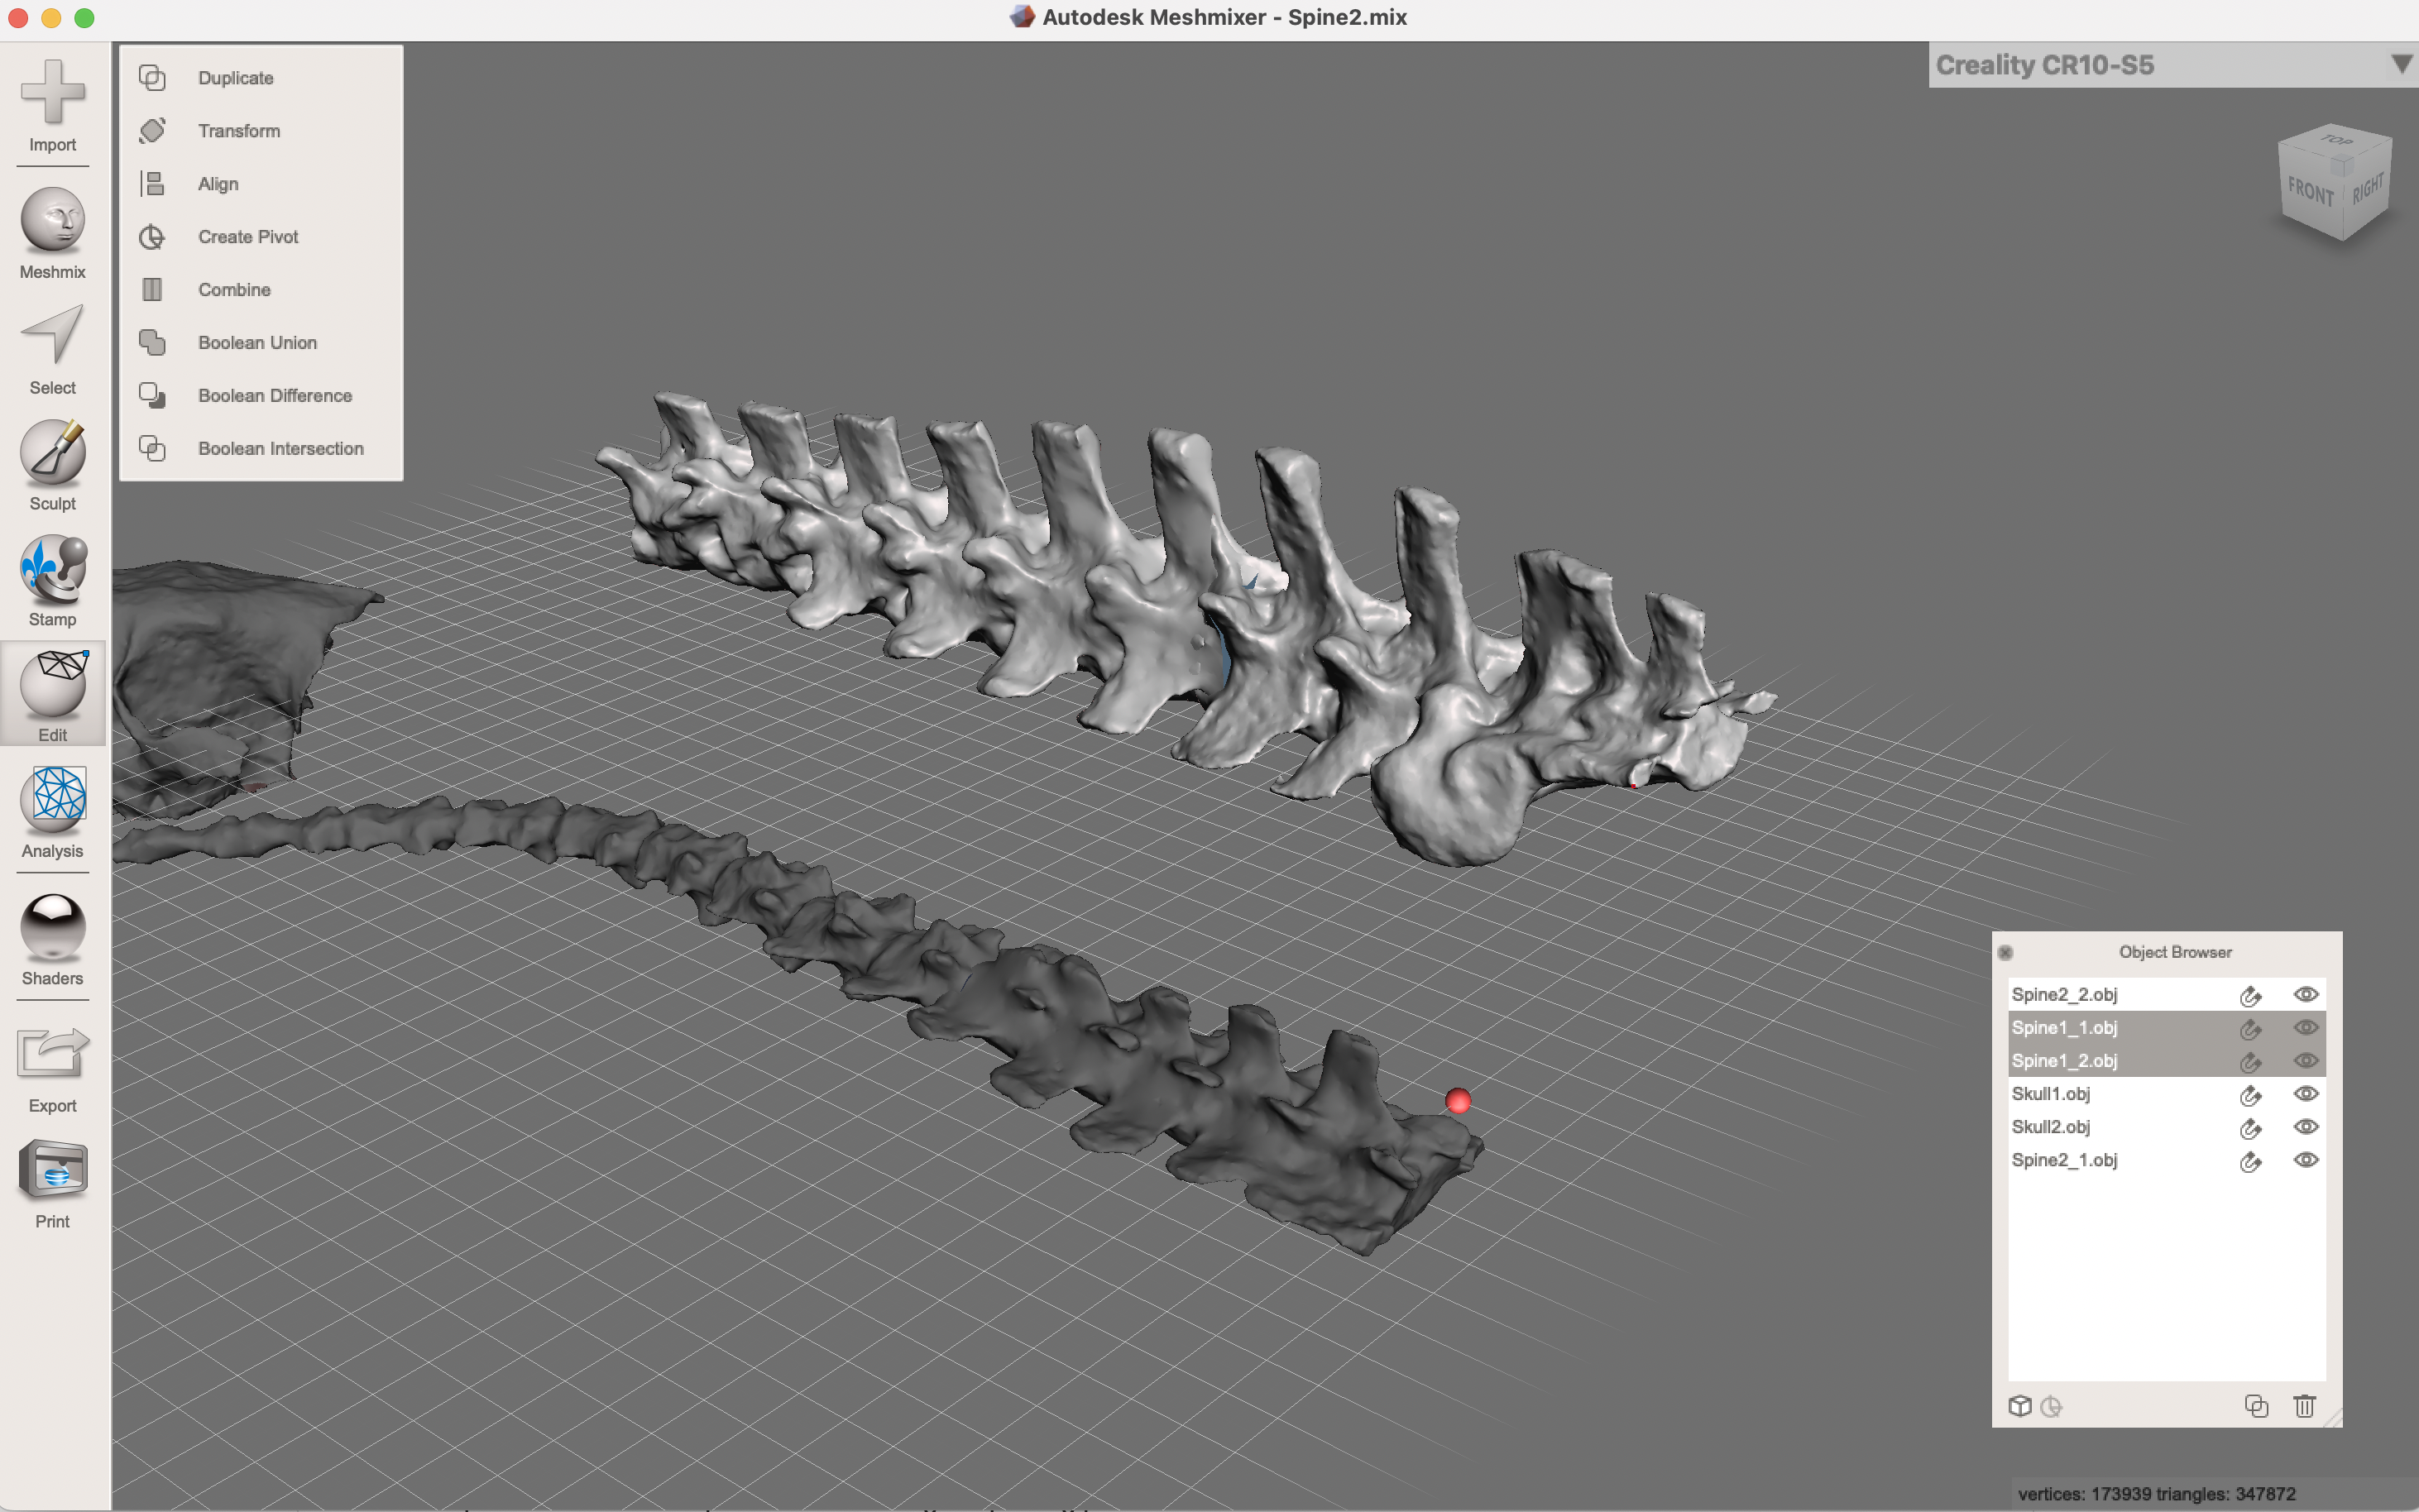The height and width of the screenshot is (1512, 2419).
Task: Click the FRONT face of the view cube
Action: pos(2309,191)
